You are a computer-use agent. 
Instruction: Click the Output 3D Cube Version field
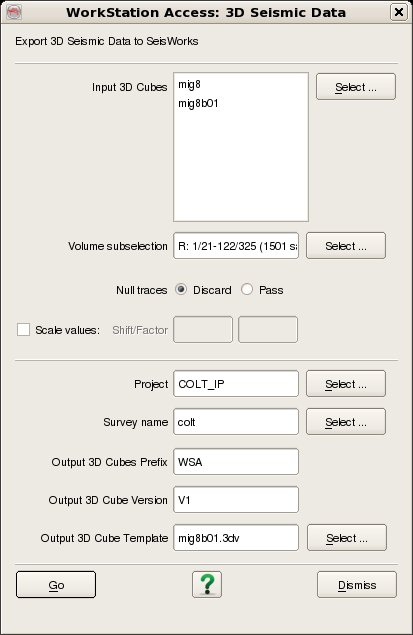coord(236,500)
